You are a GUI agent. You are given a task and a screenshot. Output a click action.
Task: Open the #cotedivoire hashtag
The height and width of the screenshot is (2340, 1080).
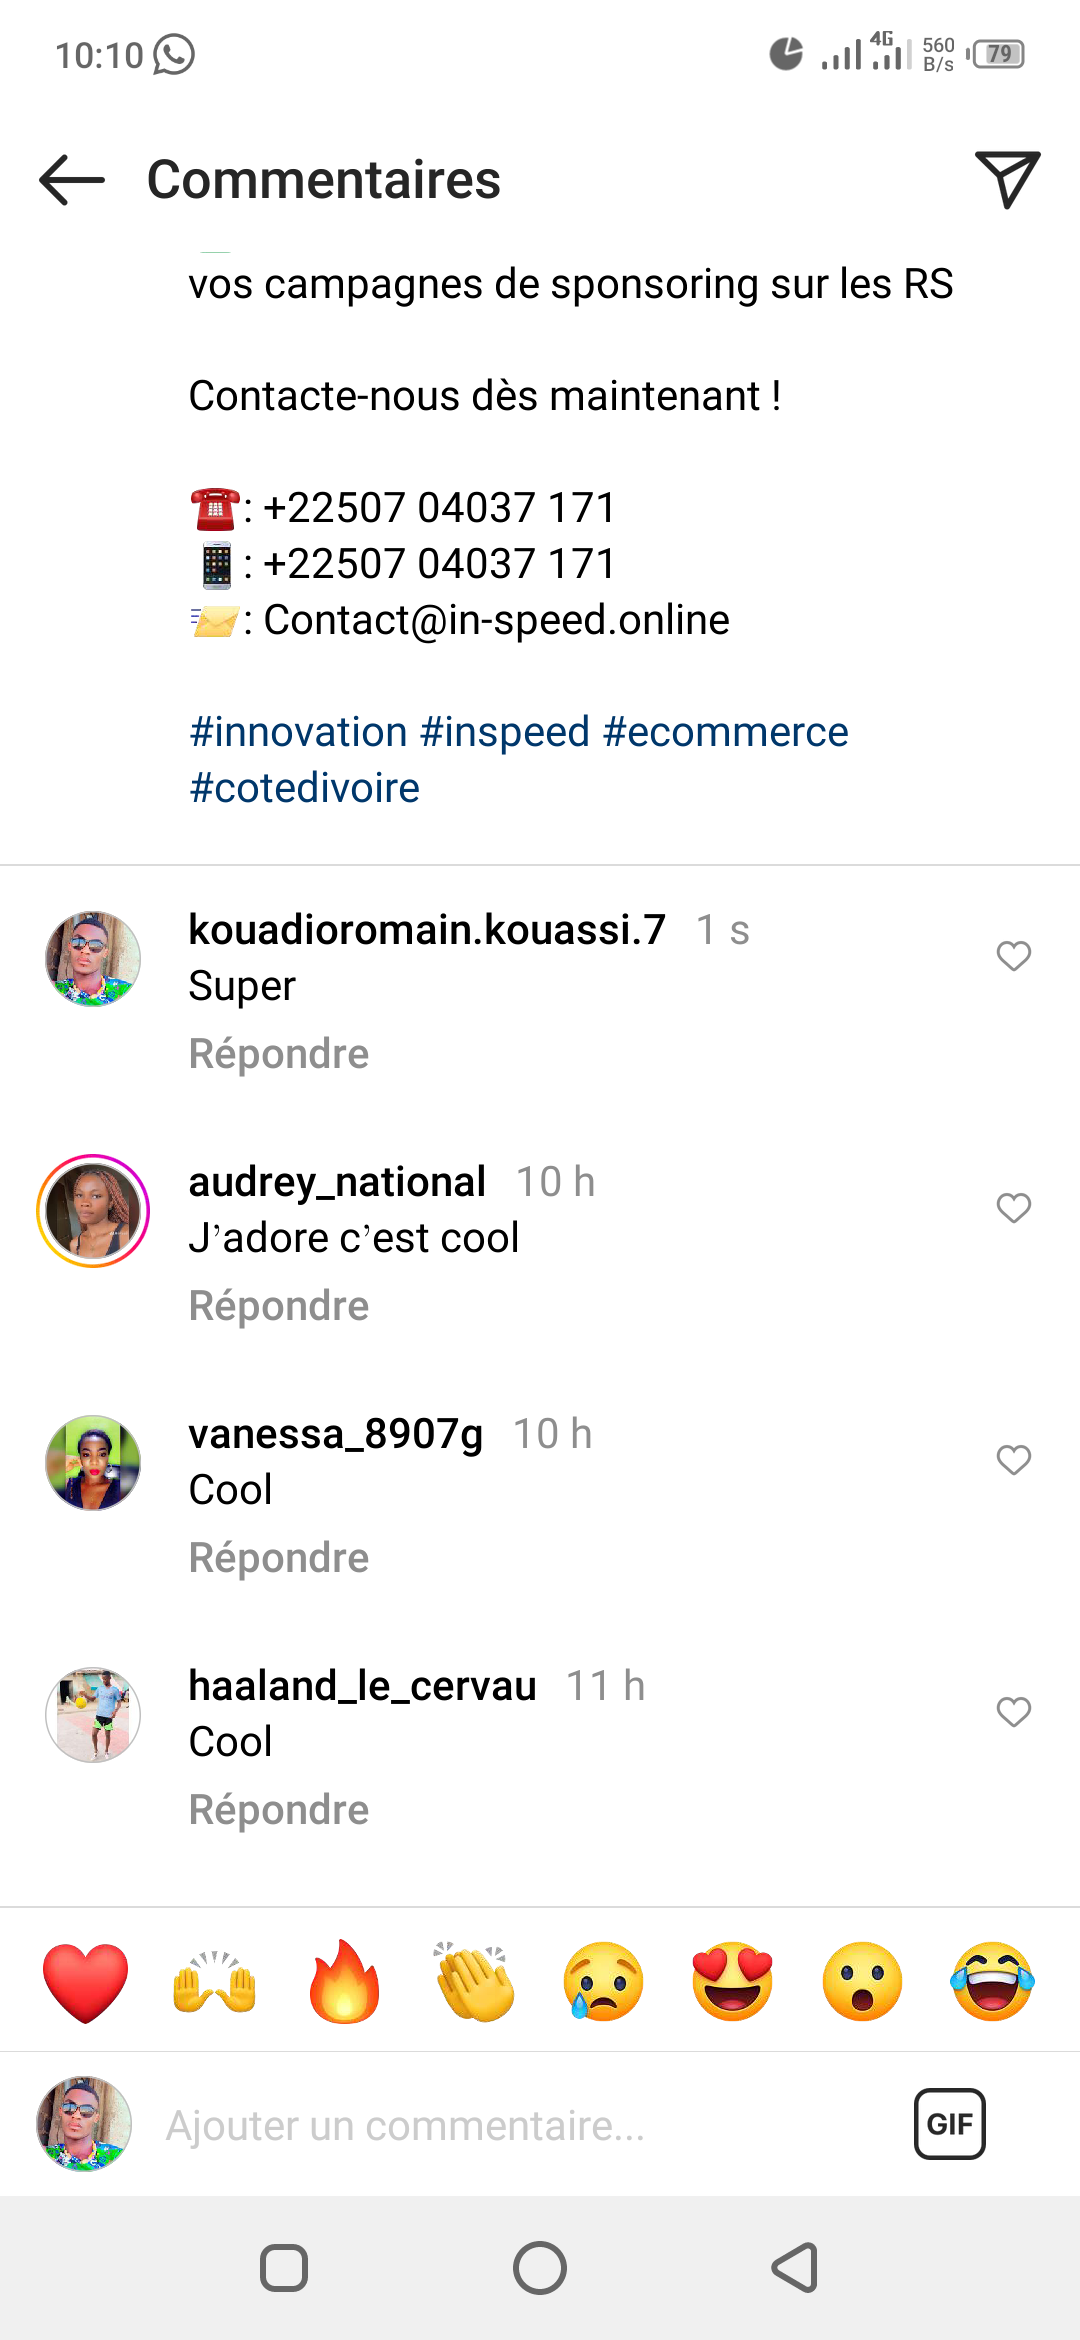click(305, 788)
